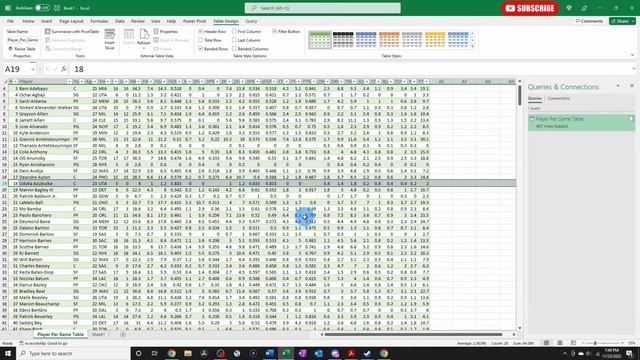Image resolution: width=640 pixels, height=360 pixels.
Task: Enable the Banded Columns checkbox
Action: click(234, 49)
